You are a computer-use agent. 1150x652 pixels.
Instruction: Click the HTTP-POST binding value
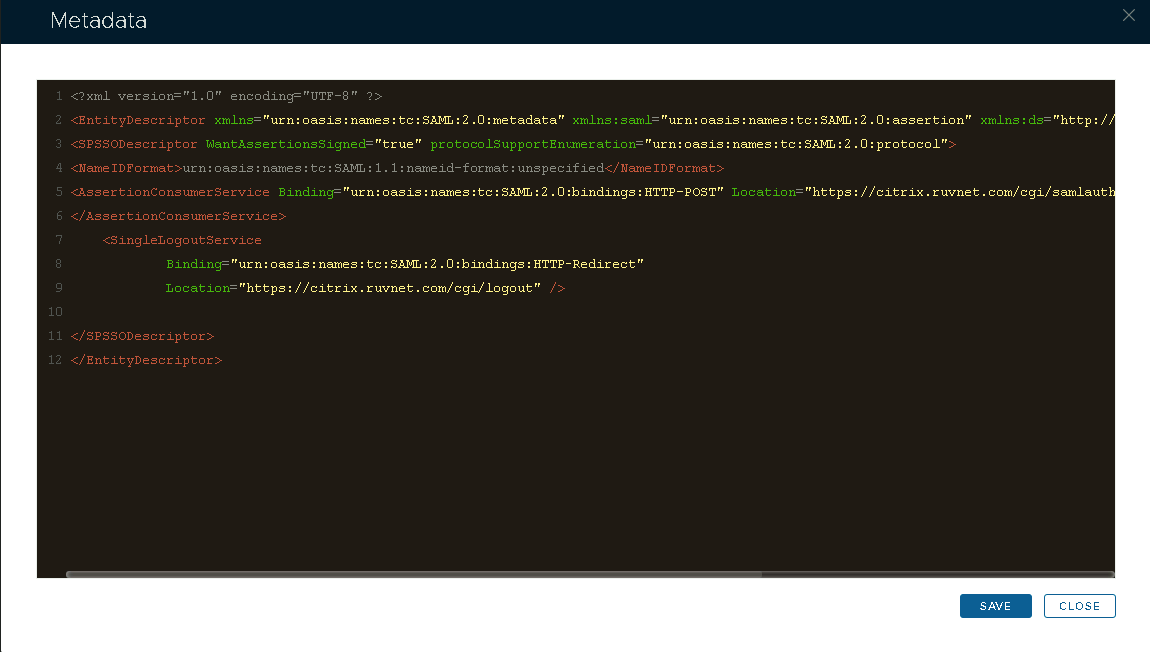click(532, 192)
